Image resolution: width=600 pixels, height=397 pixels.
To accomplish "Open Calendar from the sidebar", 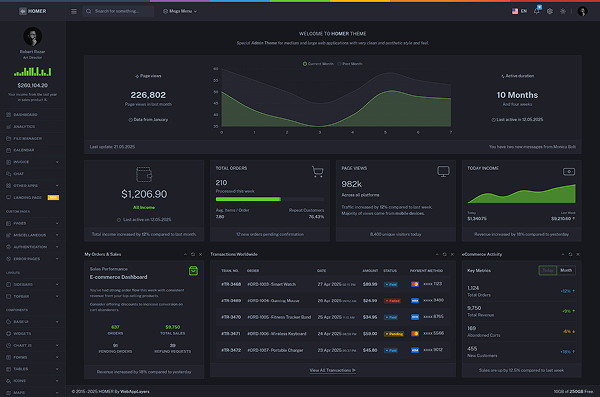I will [x=33, y=150].
